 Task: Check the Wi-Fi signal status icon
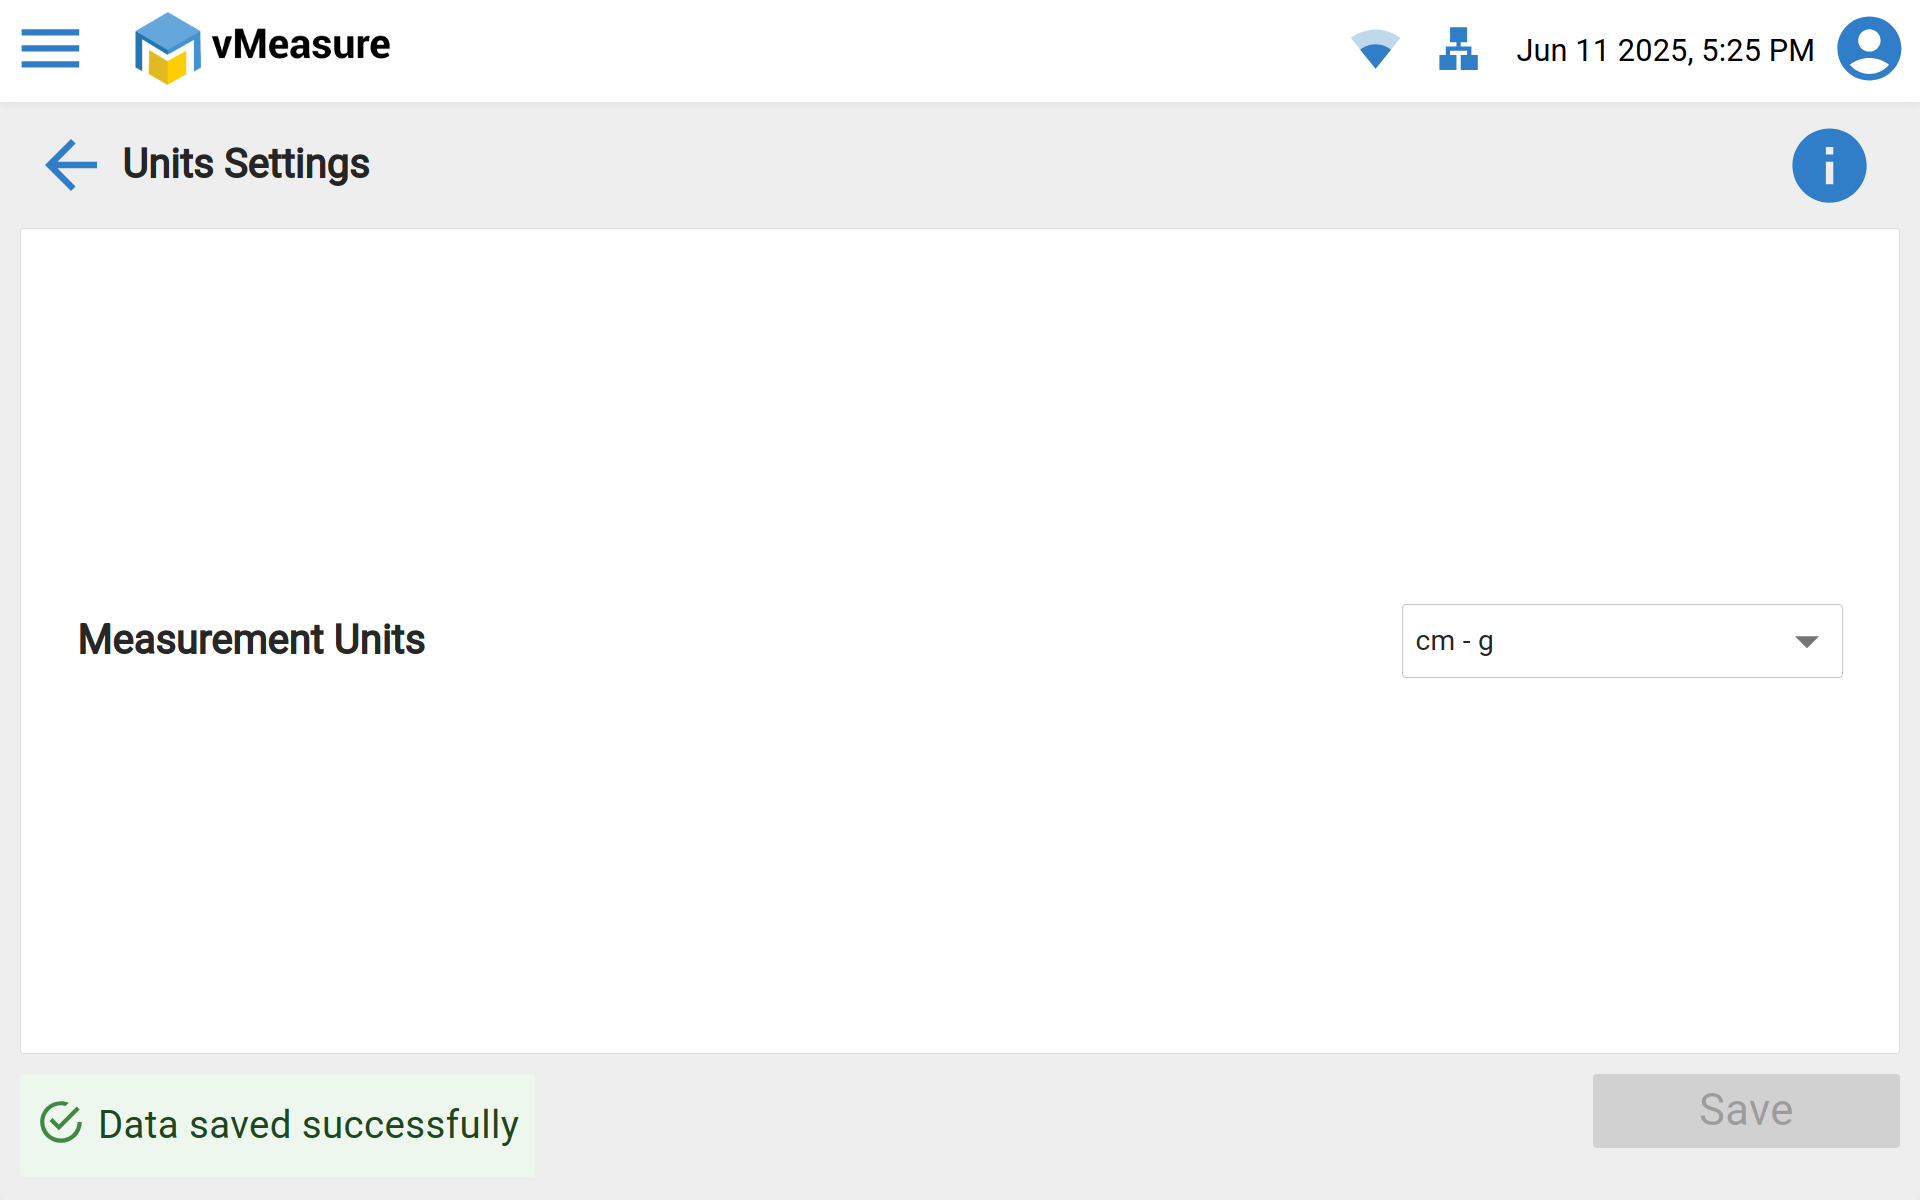point(1375,48)
